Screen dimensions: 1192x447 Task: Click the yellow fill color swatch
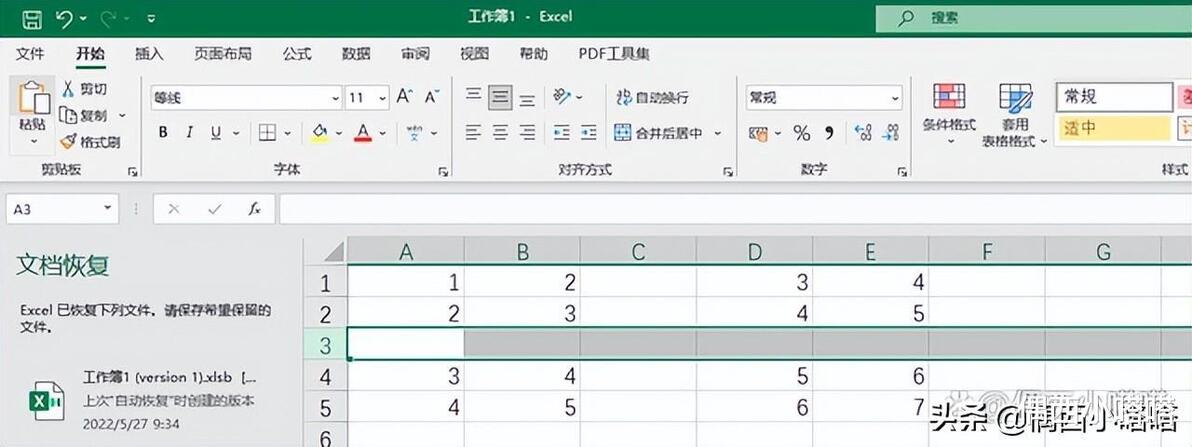coord(320,134)
